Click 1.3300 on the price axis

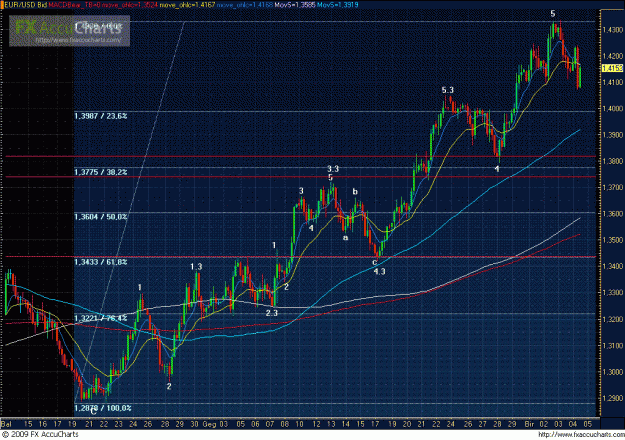coord(612,293)
